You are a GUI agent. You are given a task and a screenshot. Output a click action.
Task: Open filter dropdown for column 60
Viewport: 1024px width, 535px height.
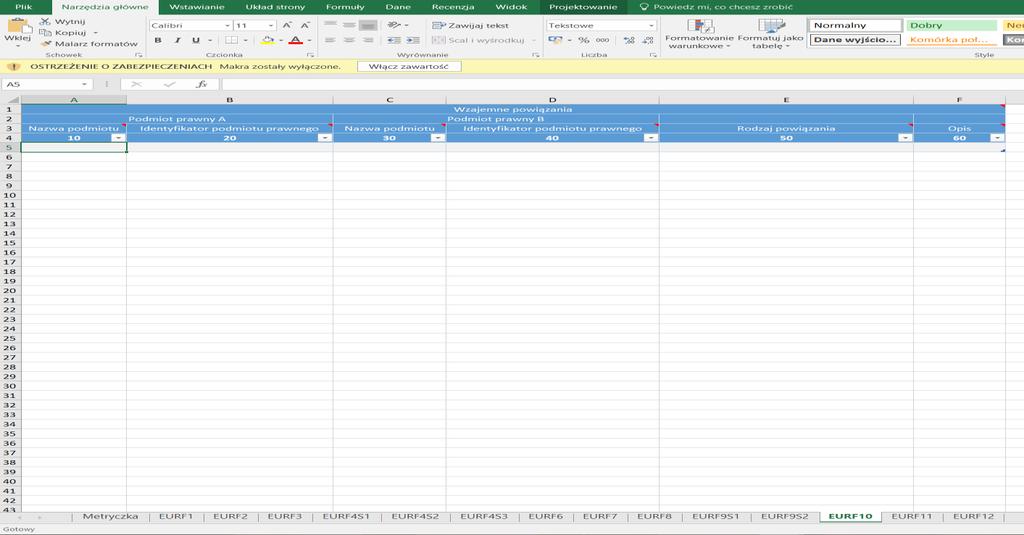click(x=997, y=138)
